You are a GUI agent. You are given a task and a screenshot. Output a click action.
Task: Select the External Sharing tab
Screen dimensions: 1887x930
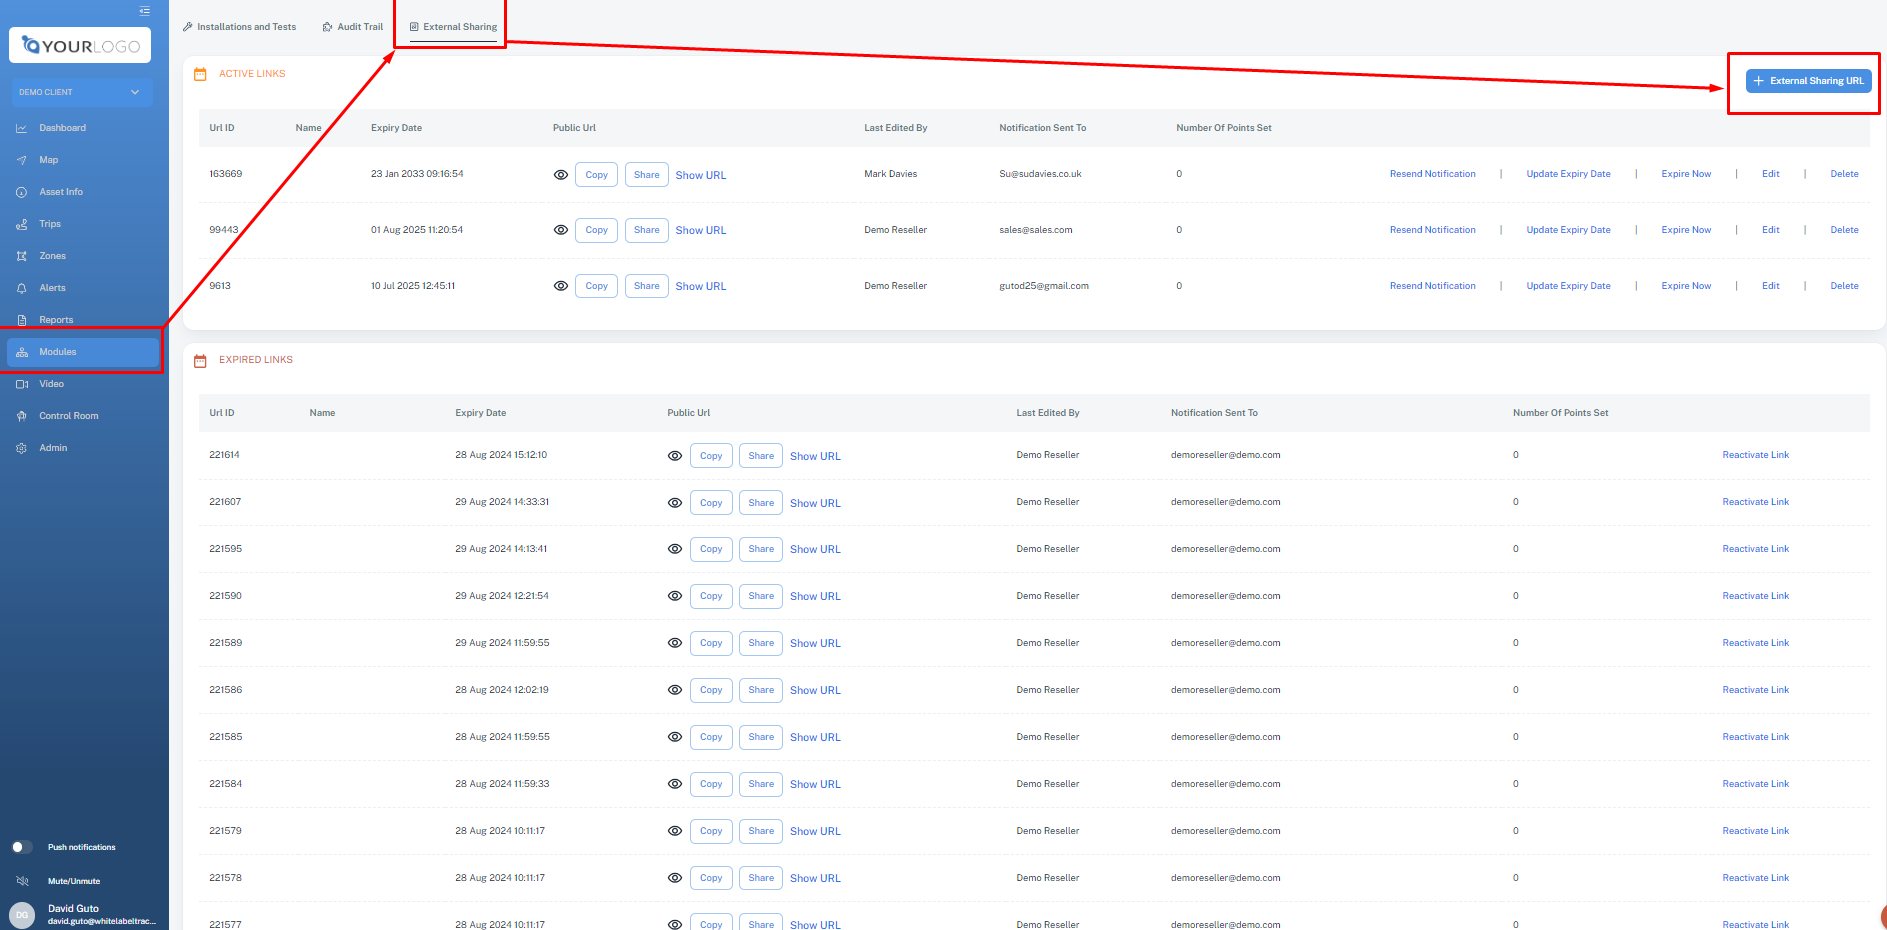coord(453,27)
